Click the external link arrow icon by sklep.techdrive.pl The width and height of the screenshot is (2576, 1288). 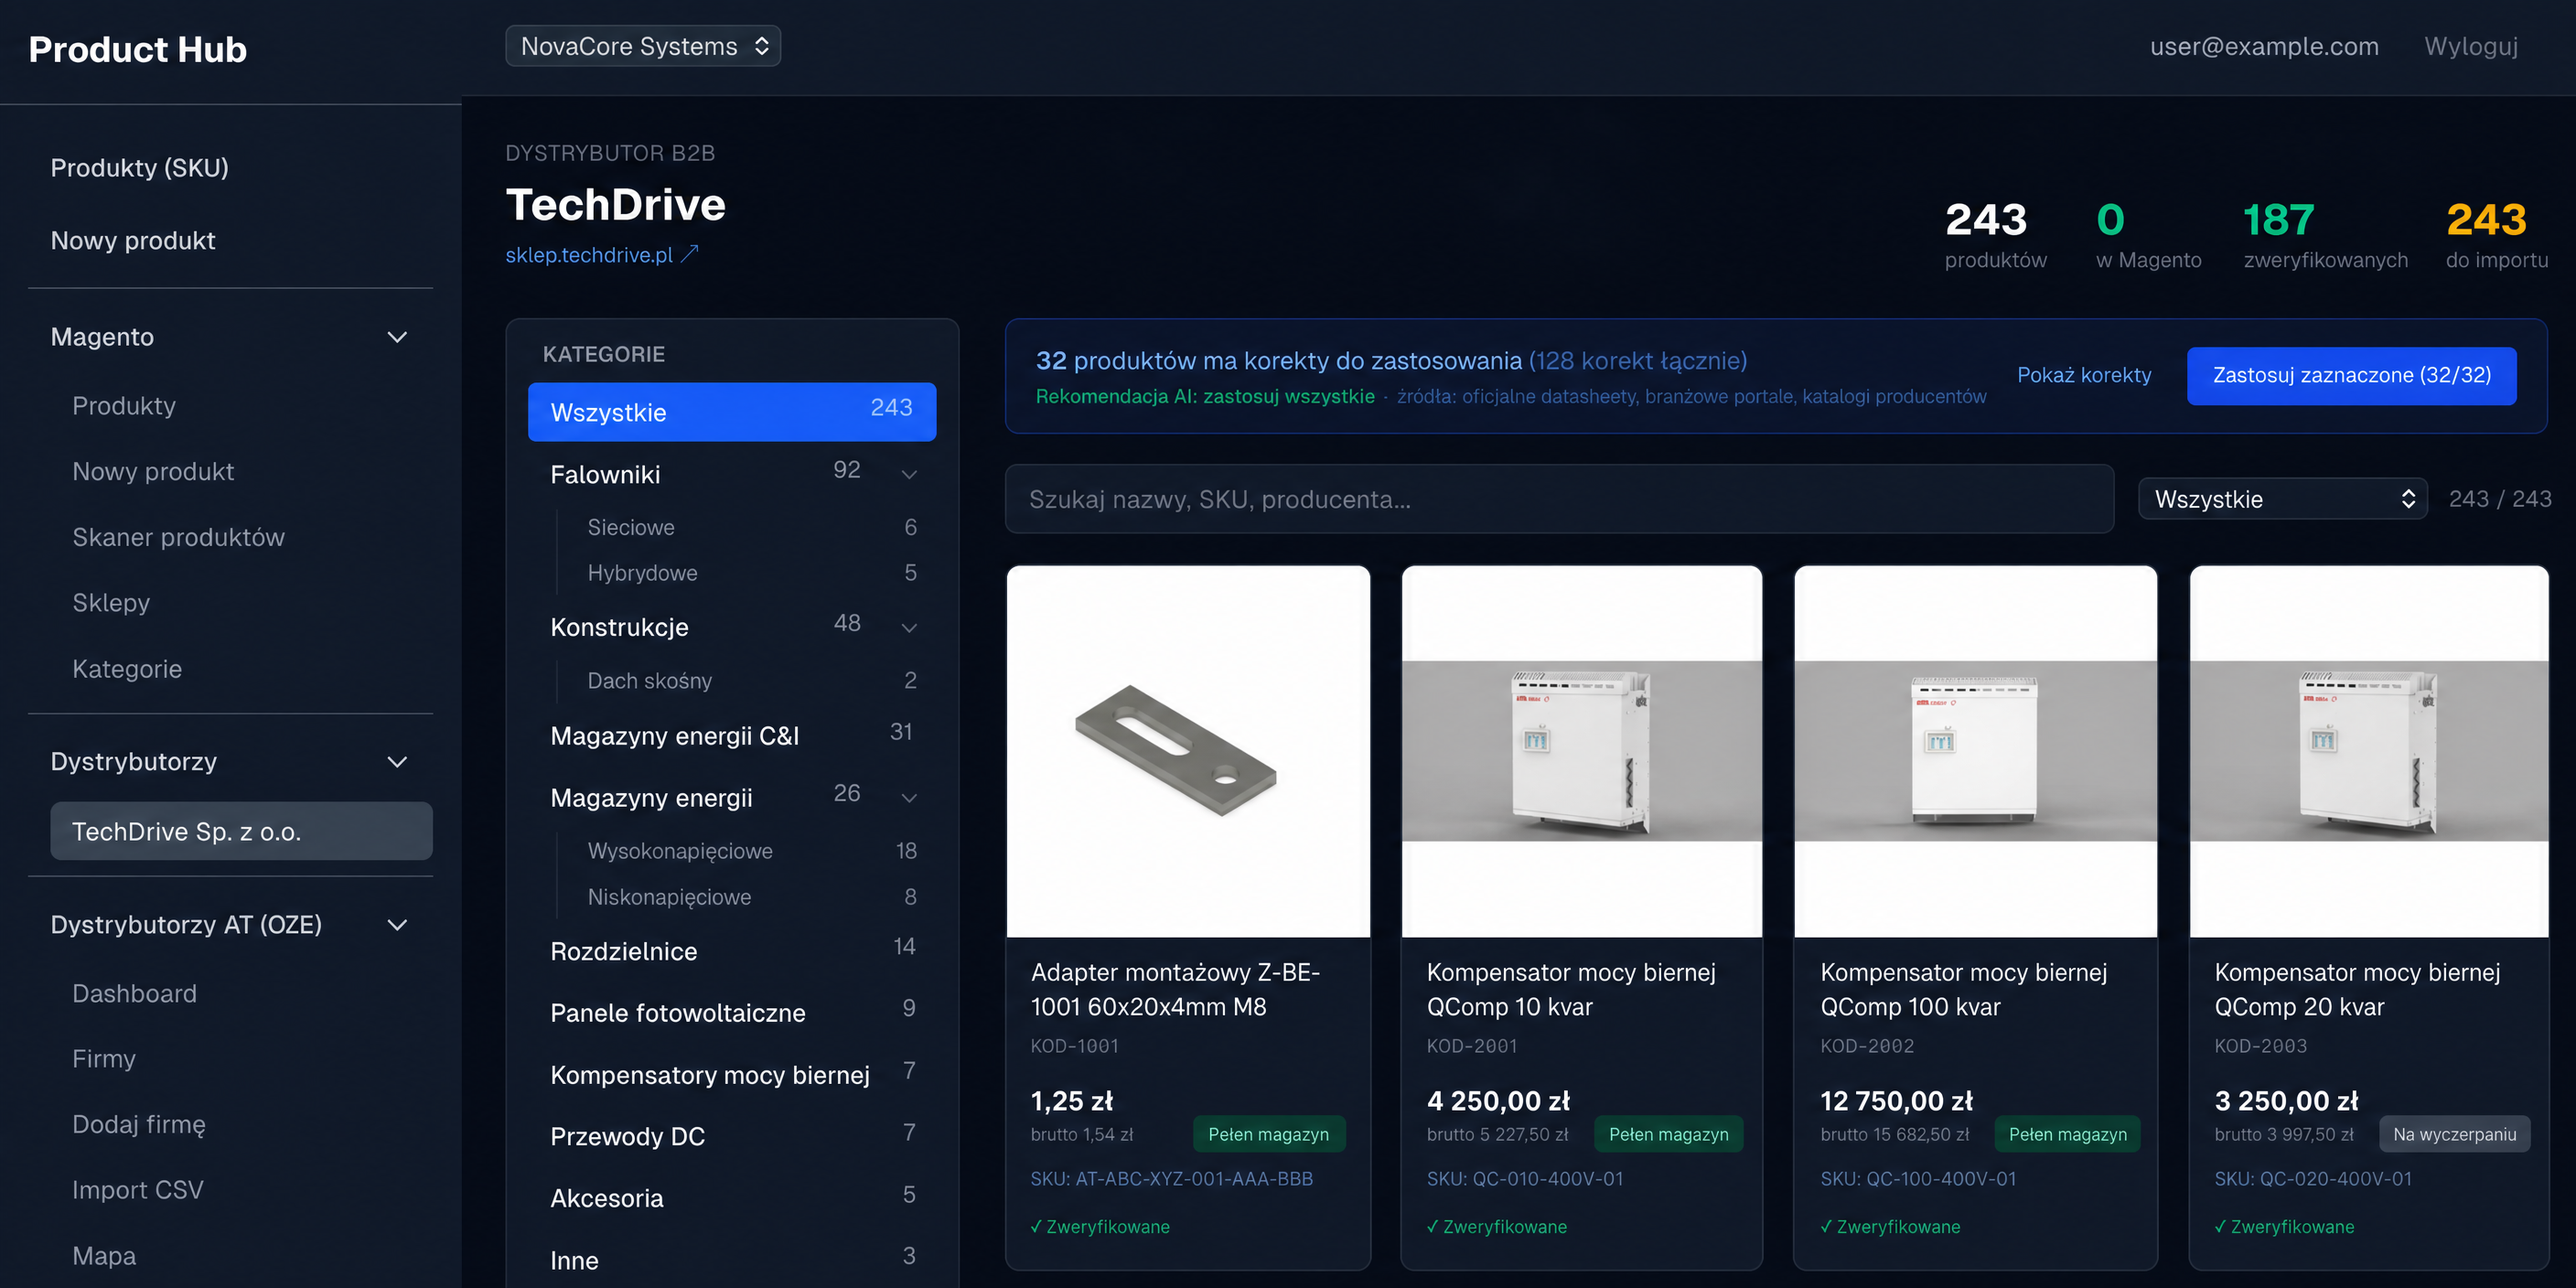point(690,254)
